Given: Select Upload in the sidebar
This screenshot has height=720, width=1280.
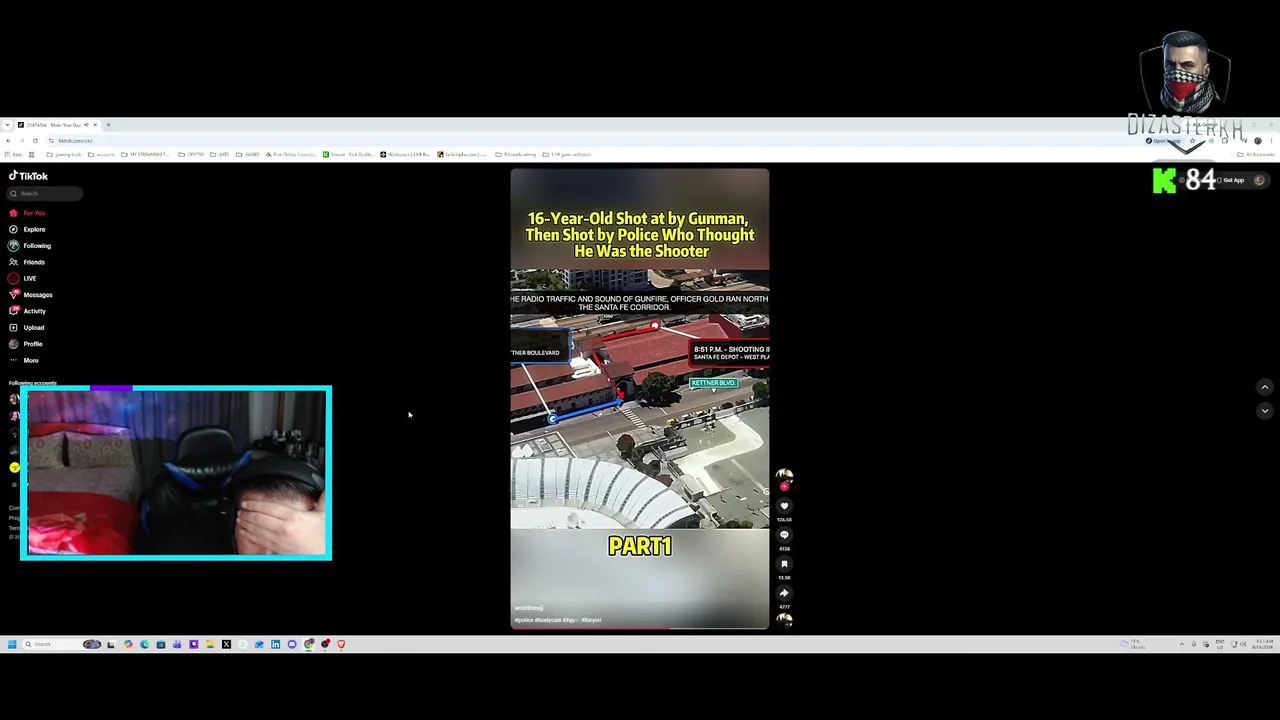Looking at the screenshot, I should pos(27,327).
